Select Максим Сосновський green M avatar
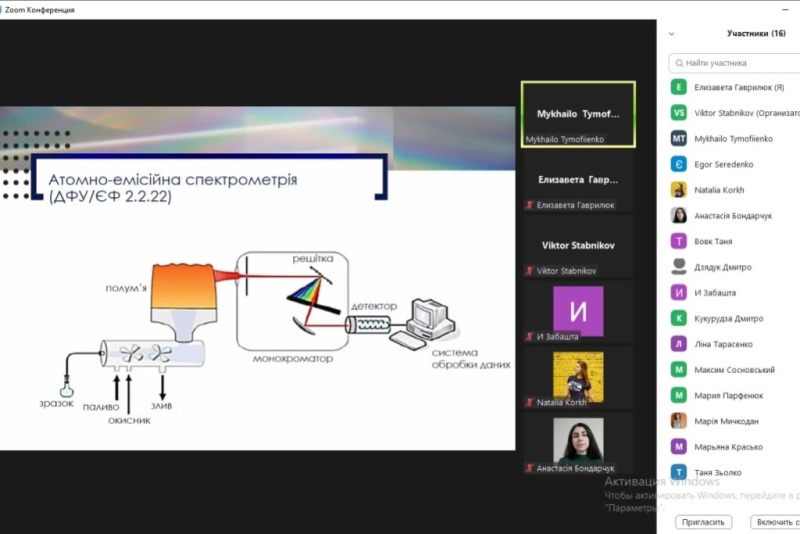This screenshot has height=534, width=800. (679, 369)
